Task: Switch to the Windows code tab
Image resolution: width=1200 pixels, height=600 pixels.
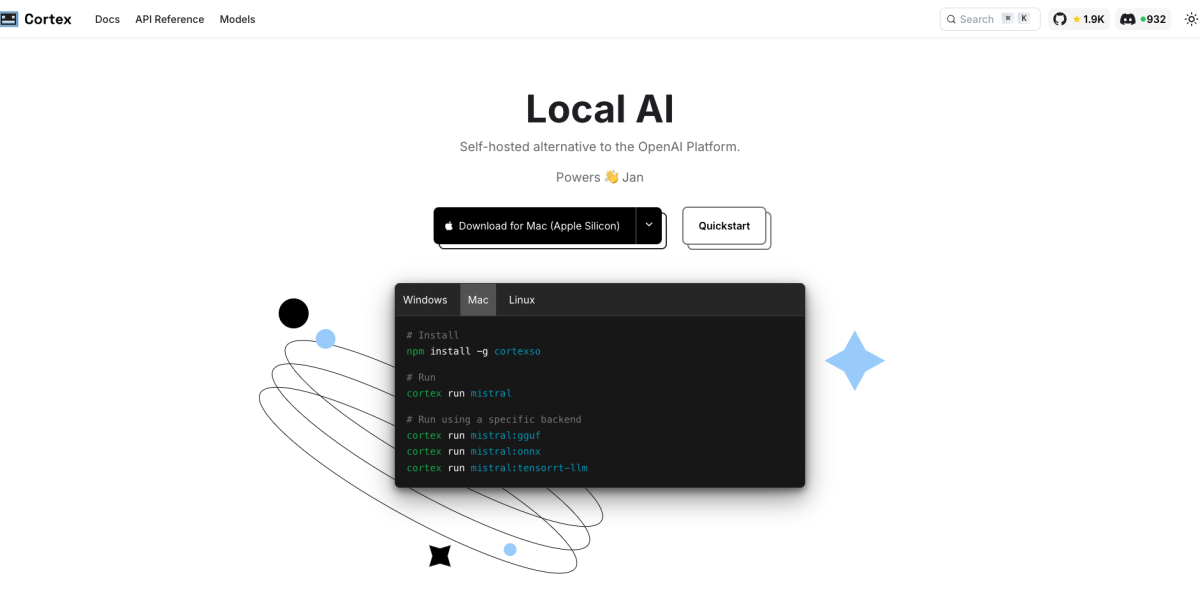Action: [425, 300]
